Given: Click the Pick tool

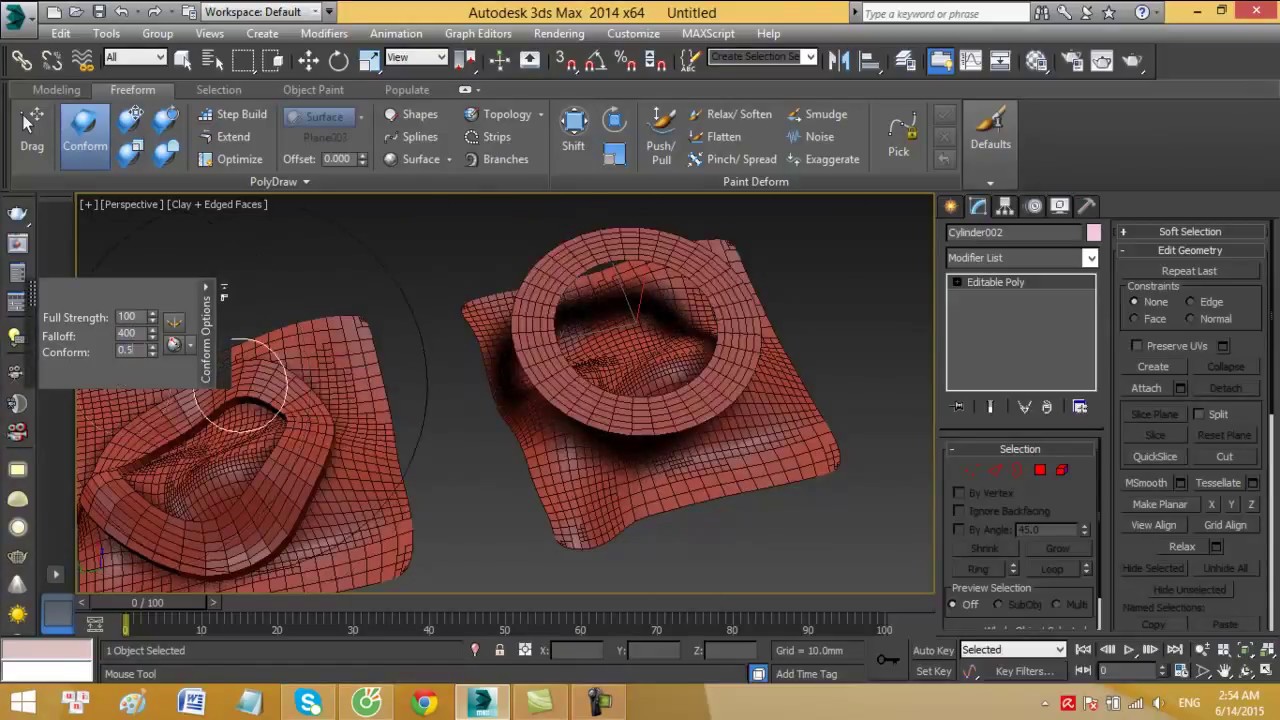Looking at the screenshot, I should tap(899, 136).
